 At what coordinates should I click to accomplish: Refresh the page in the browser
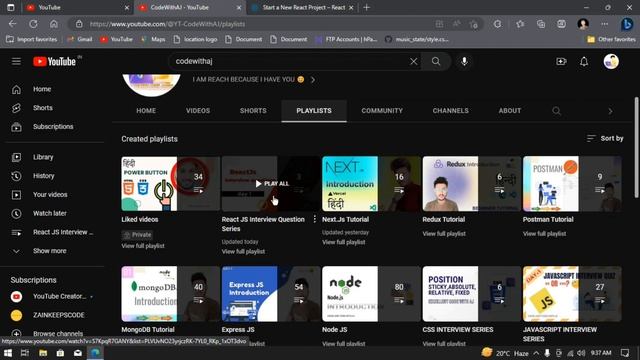click(33, 24)
